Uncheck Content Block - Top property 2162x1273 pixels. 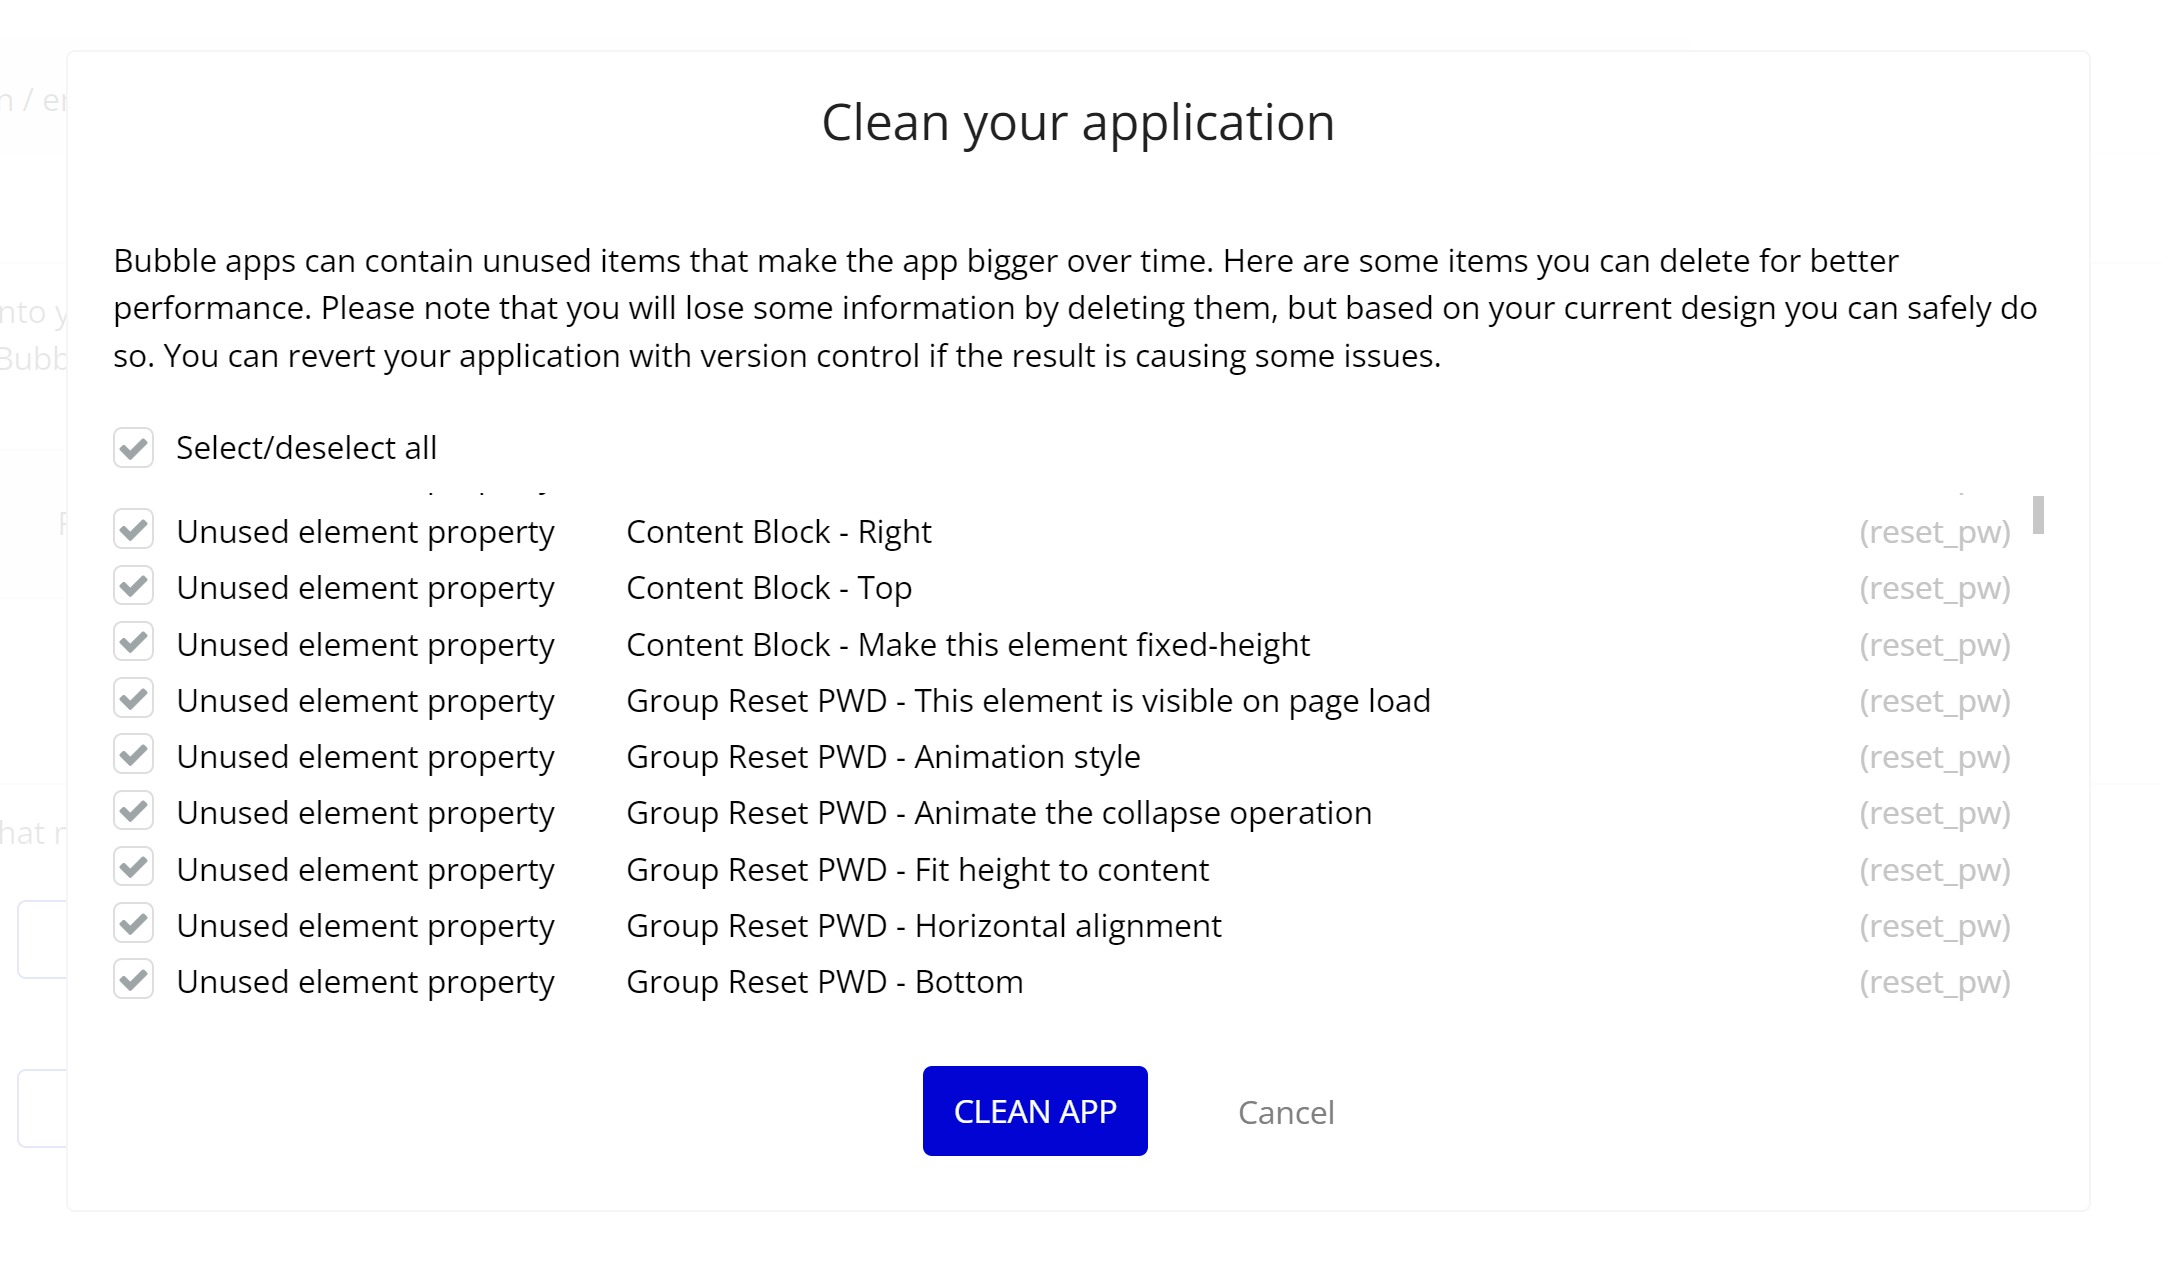133,586
